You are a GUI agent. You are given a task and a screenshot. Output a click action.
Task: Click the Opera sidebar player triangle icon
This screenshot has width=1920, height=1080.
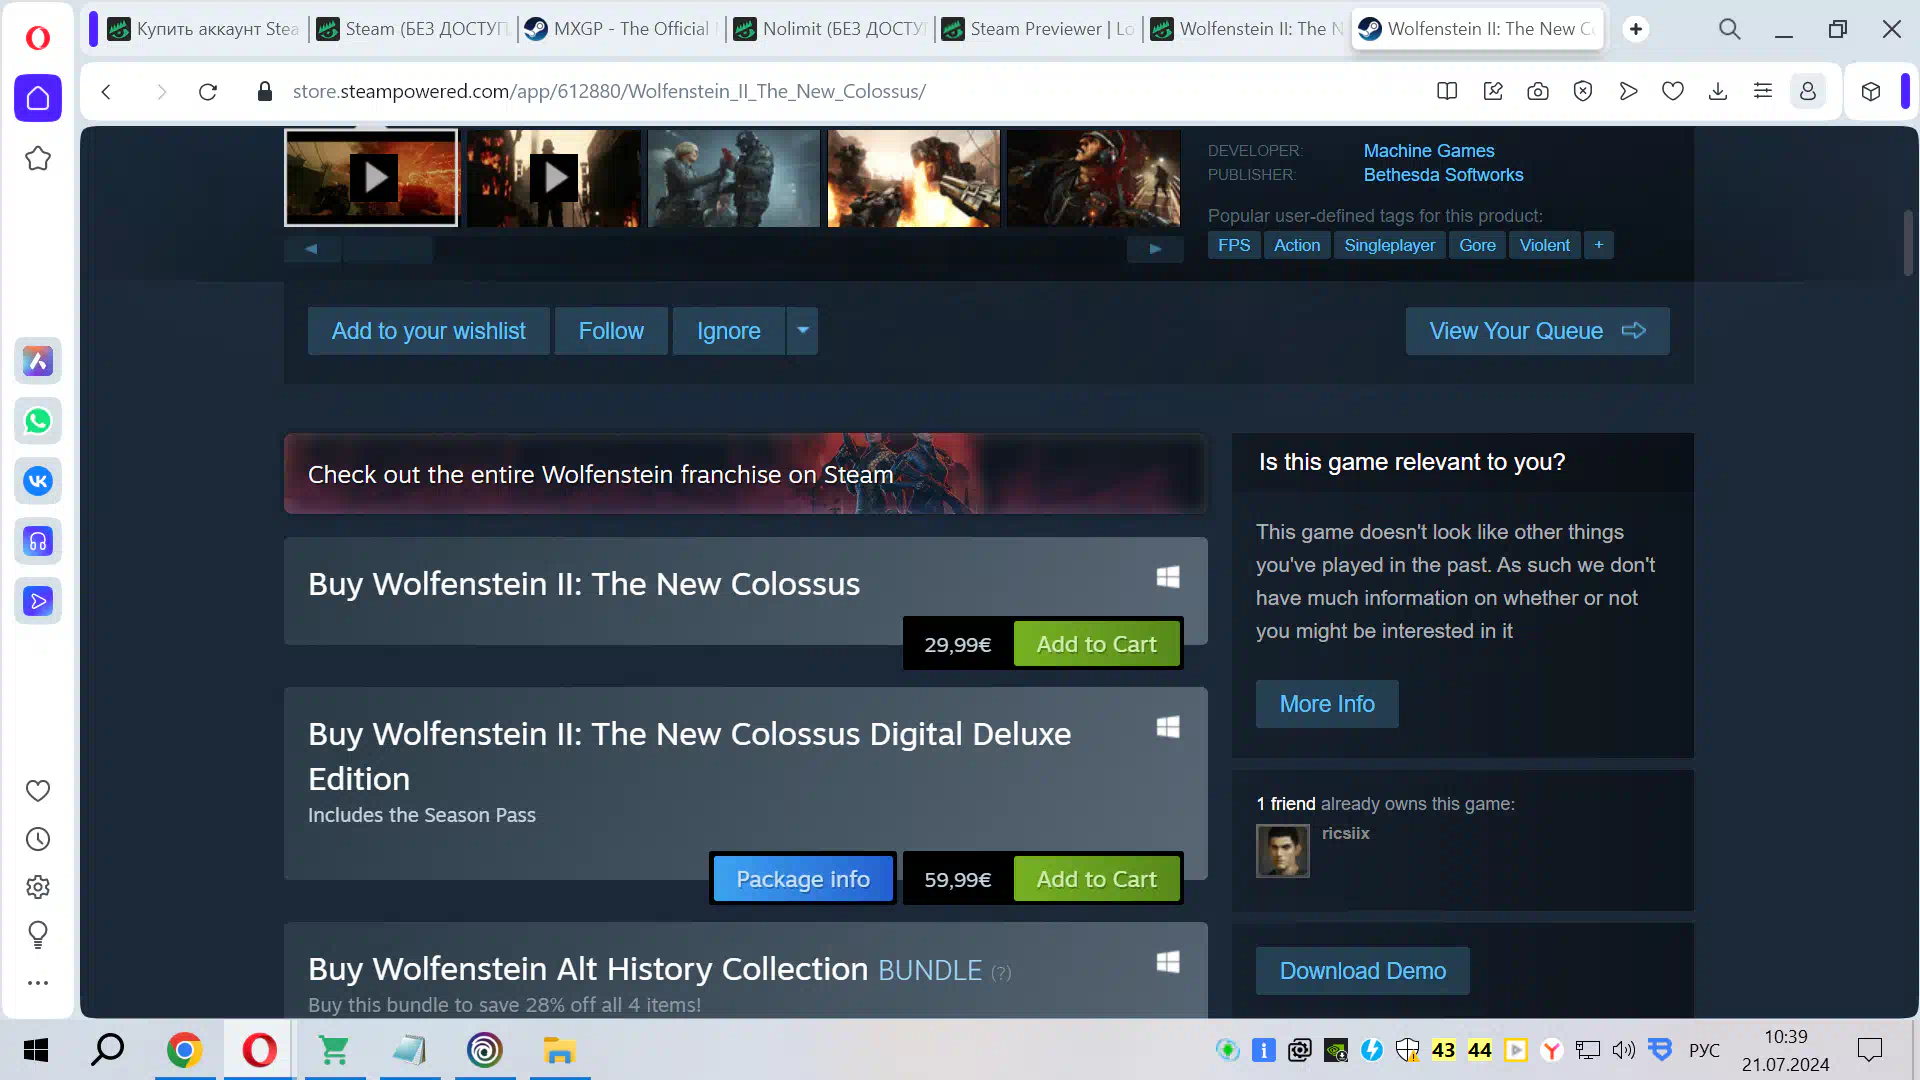click(38, 601)
